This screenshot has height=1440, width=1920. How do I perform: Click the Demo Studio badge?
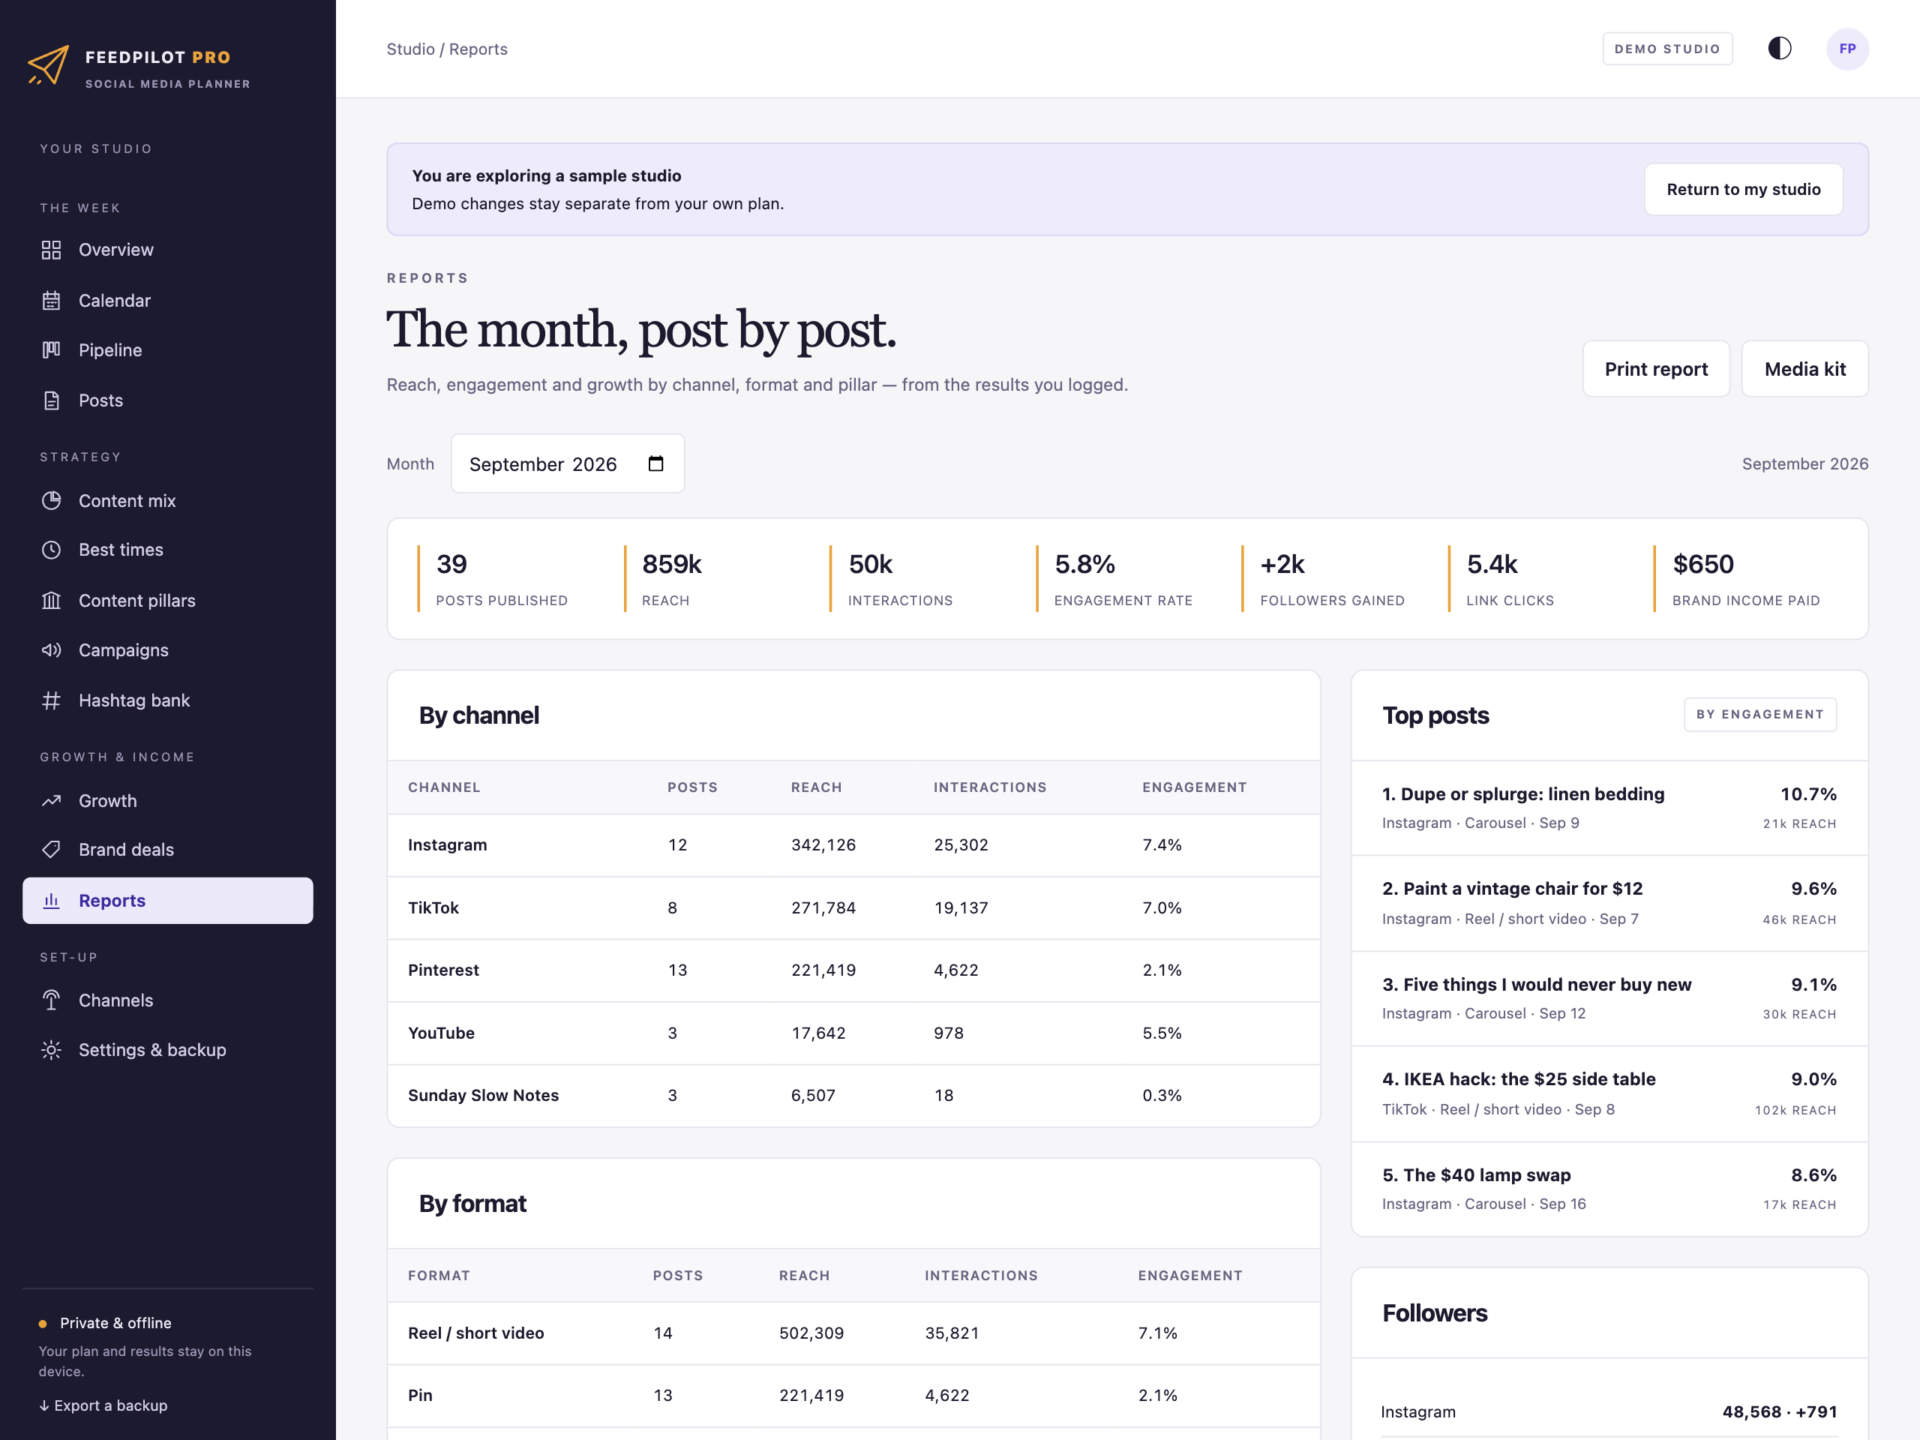pyautogui.click(x=1667, y=48)
